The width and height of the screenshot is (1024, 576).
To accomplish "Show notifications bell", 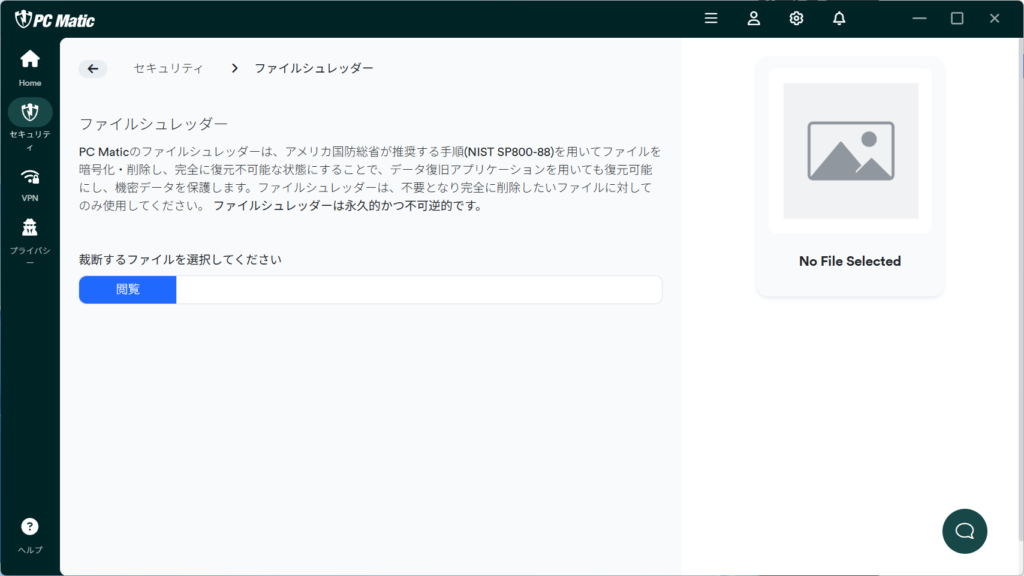I will (839, 18).
